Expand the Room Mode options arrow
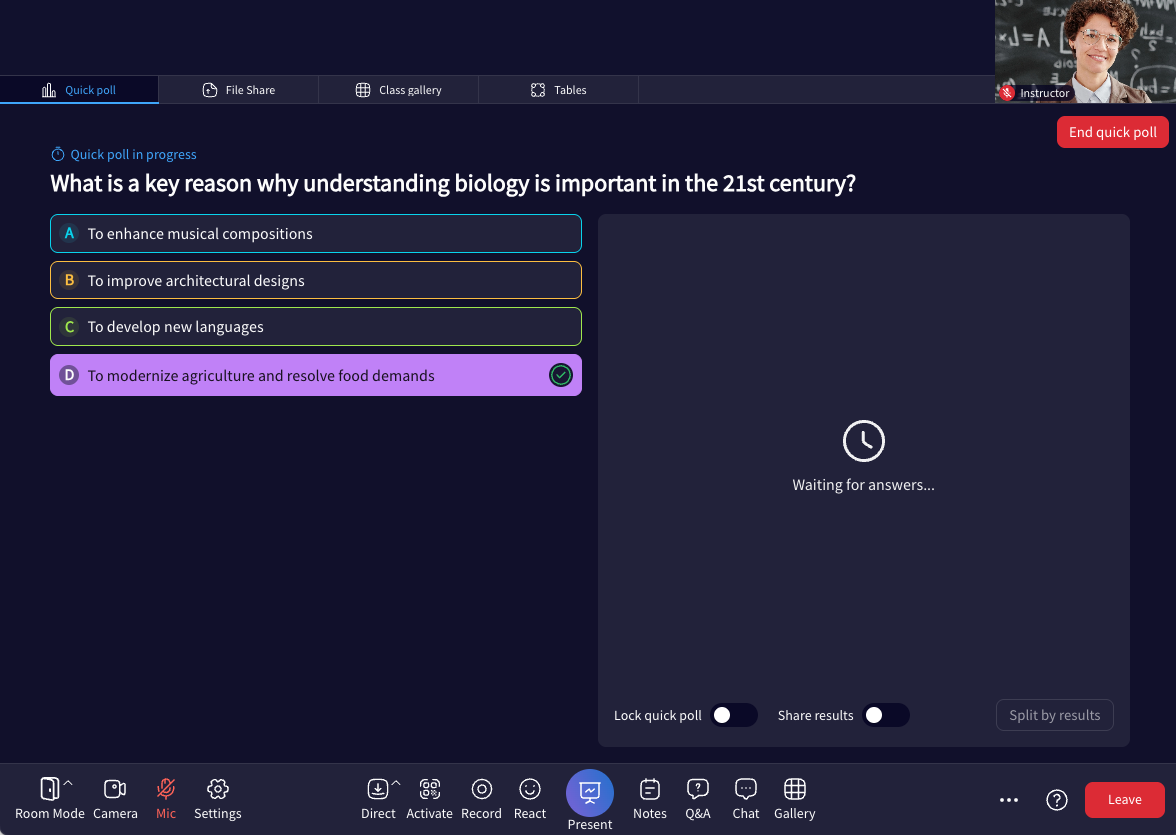 coord(68,783)
